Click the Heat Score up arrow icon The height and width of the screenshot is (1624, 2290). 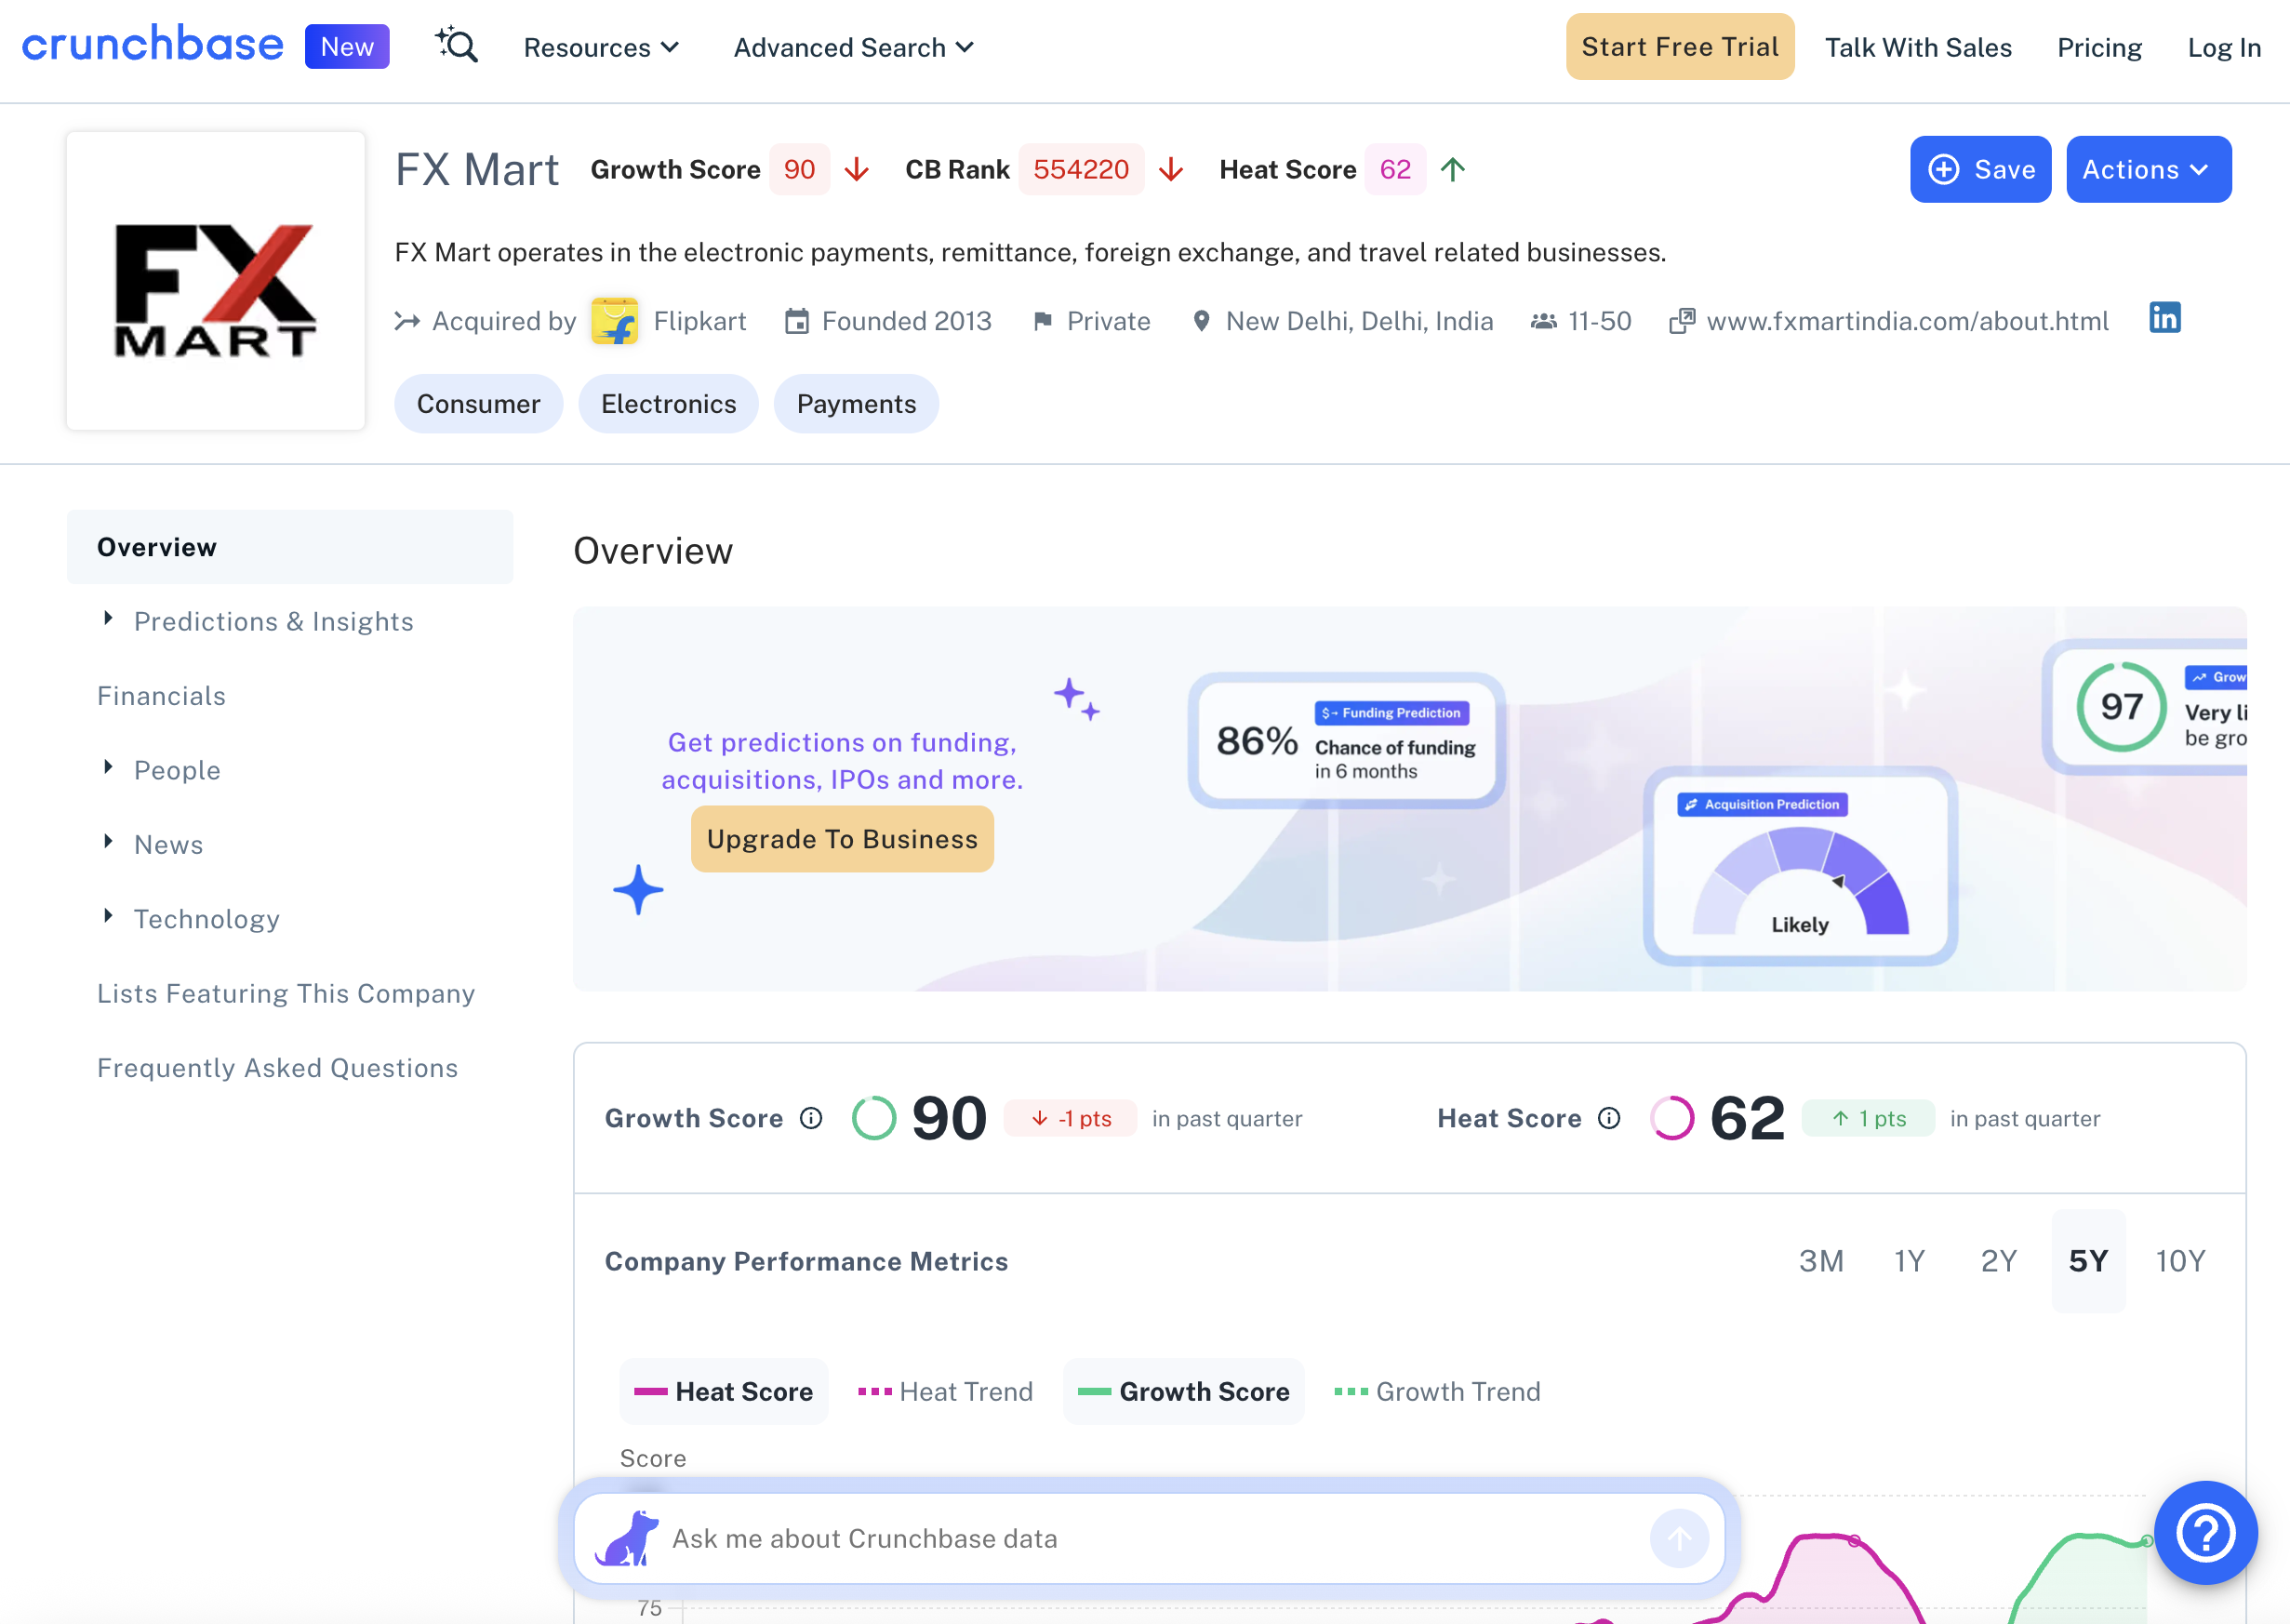pos(1453,169)
